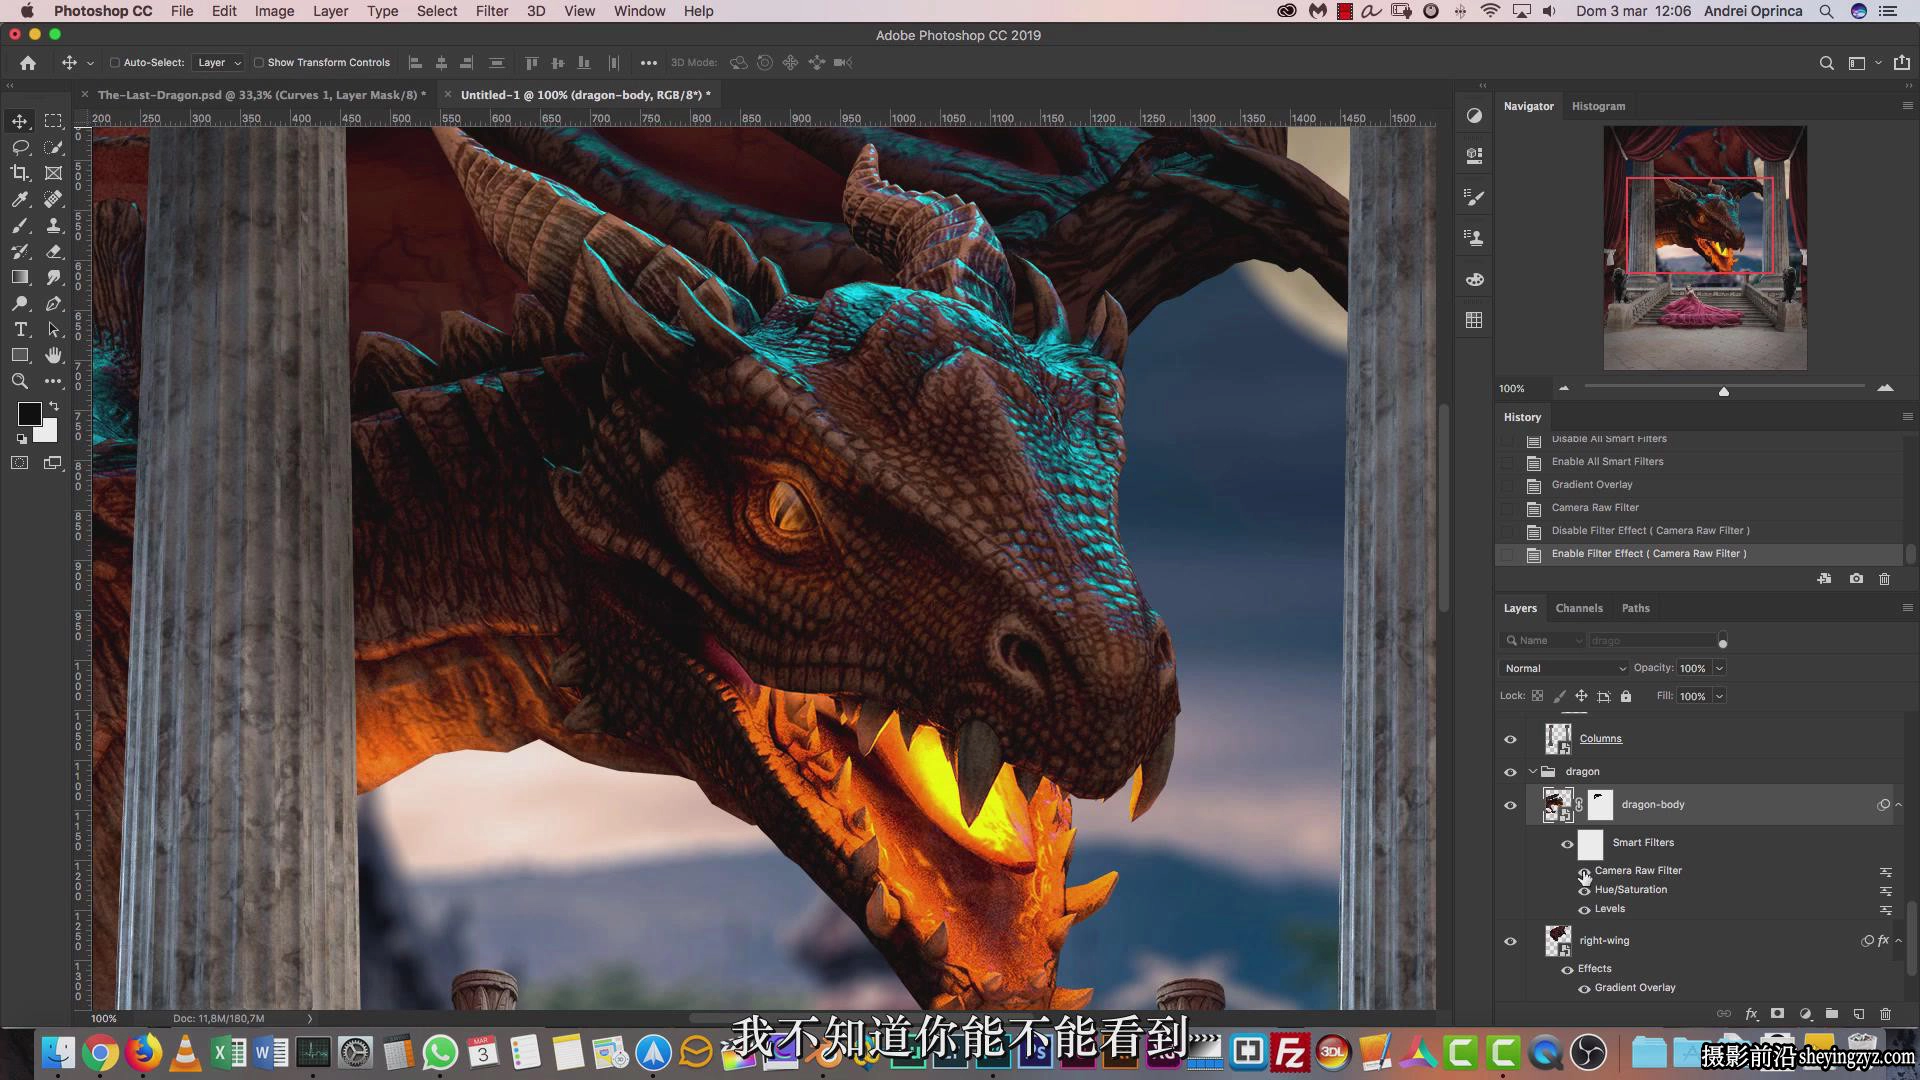Select the Dodge tool

(x=20, y=303)
